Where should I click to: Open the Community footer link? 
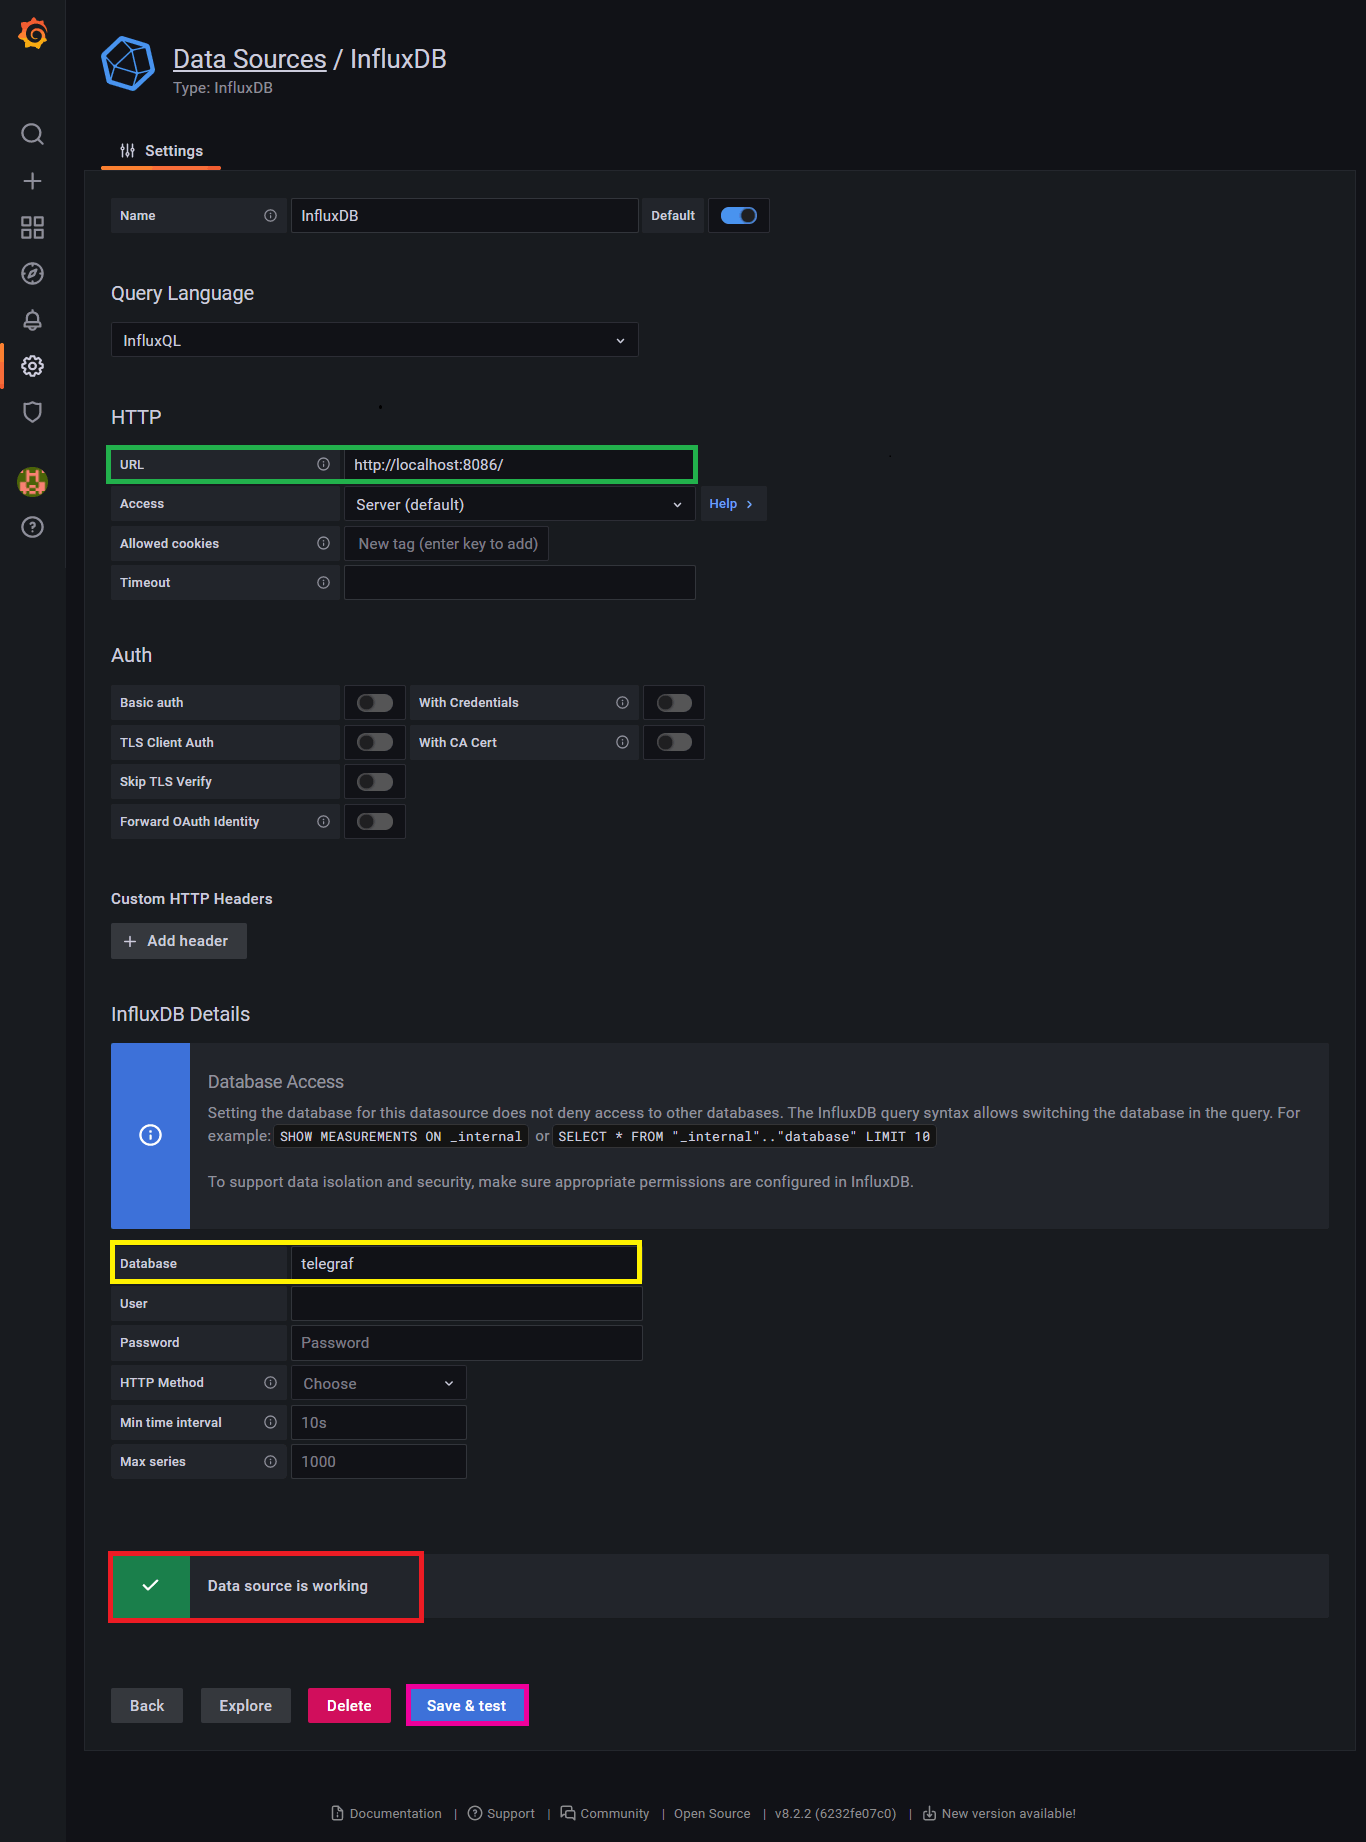[x=604, y=1814]
